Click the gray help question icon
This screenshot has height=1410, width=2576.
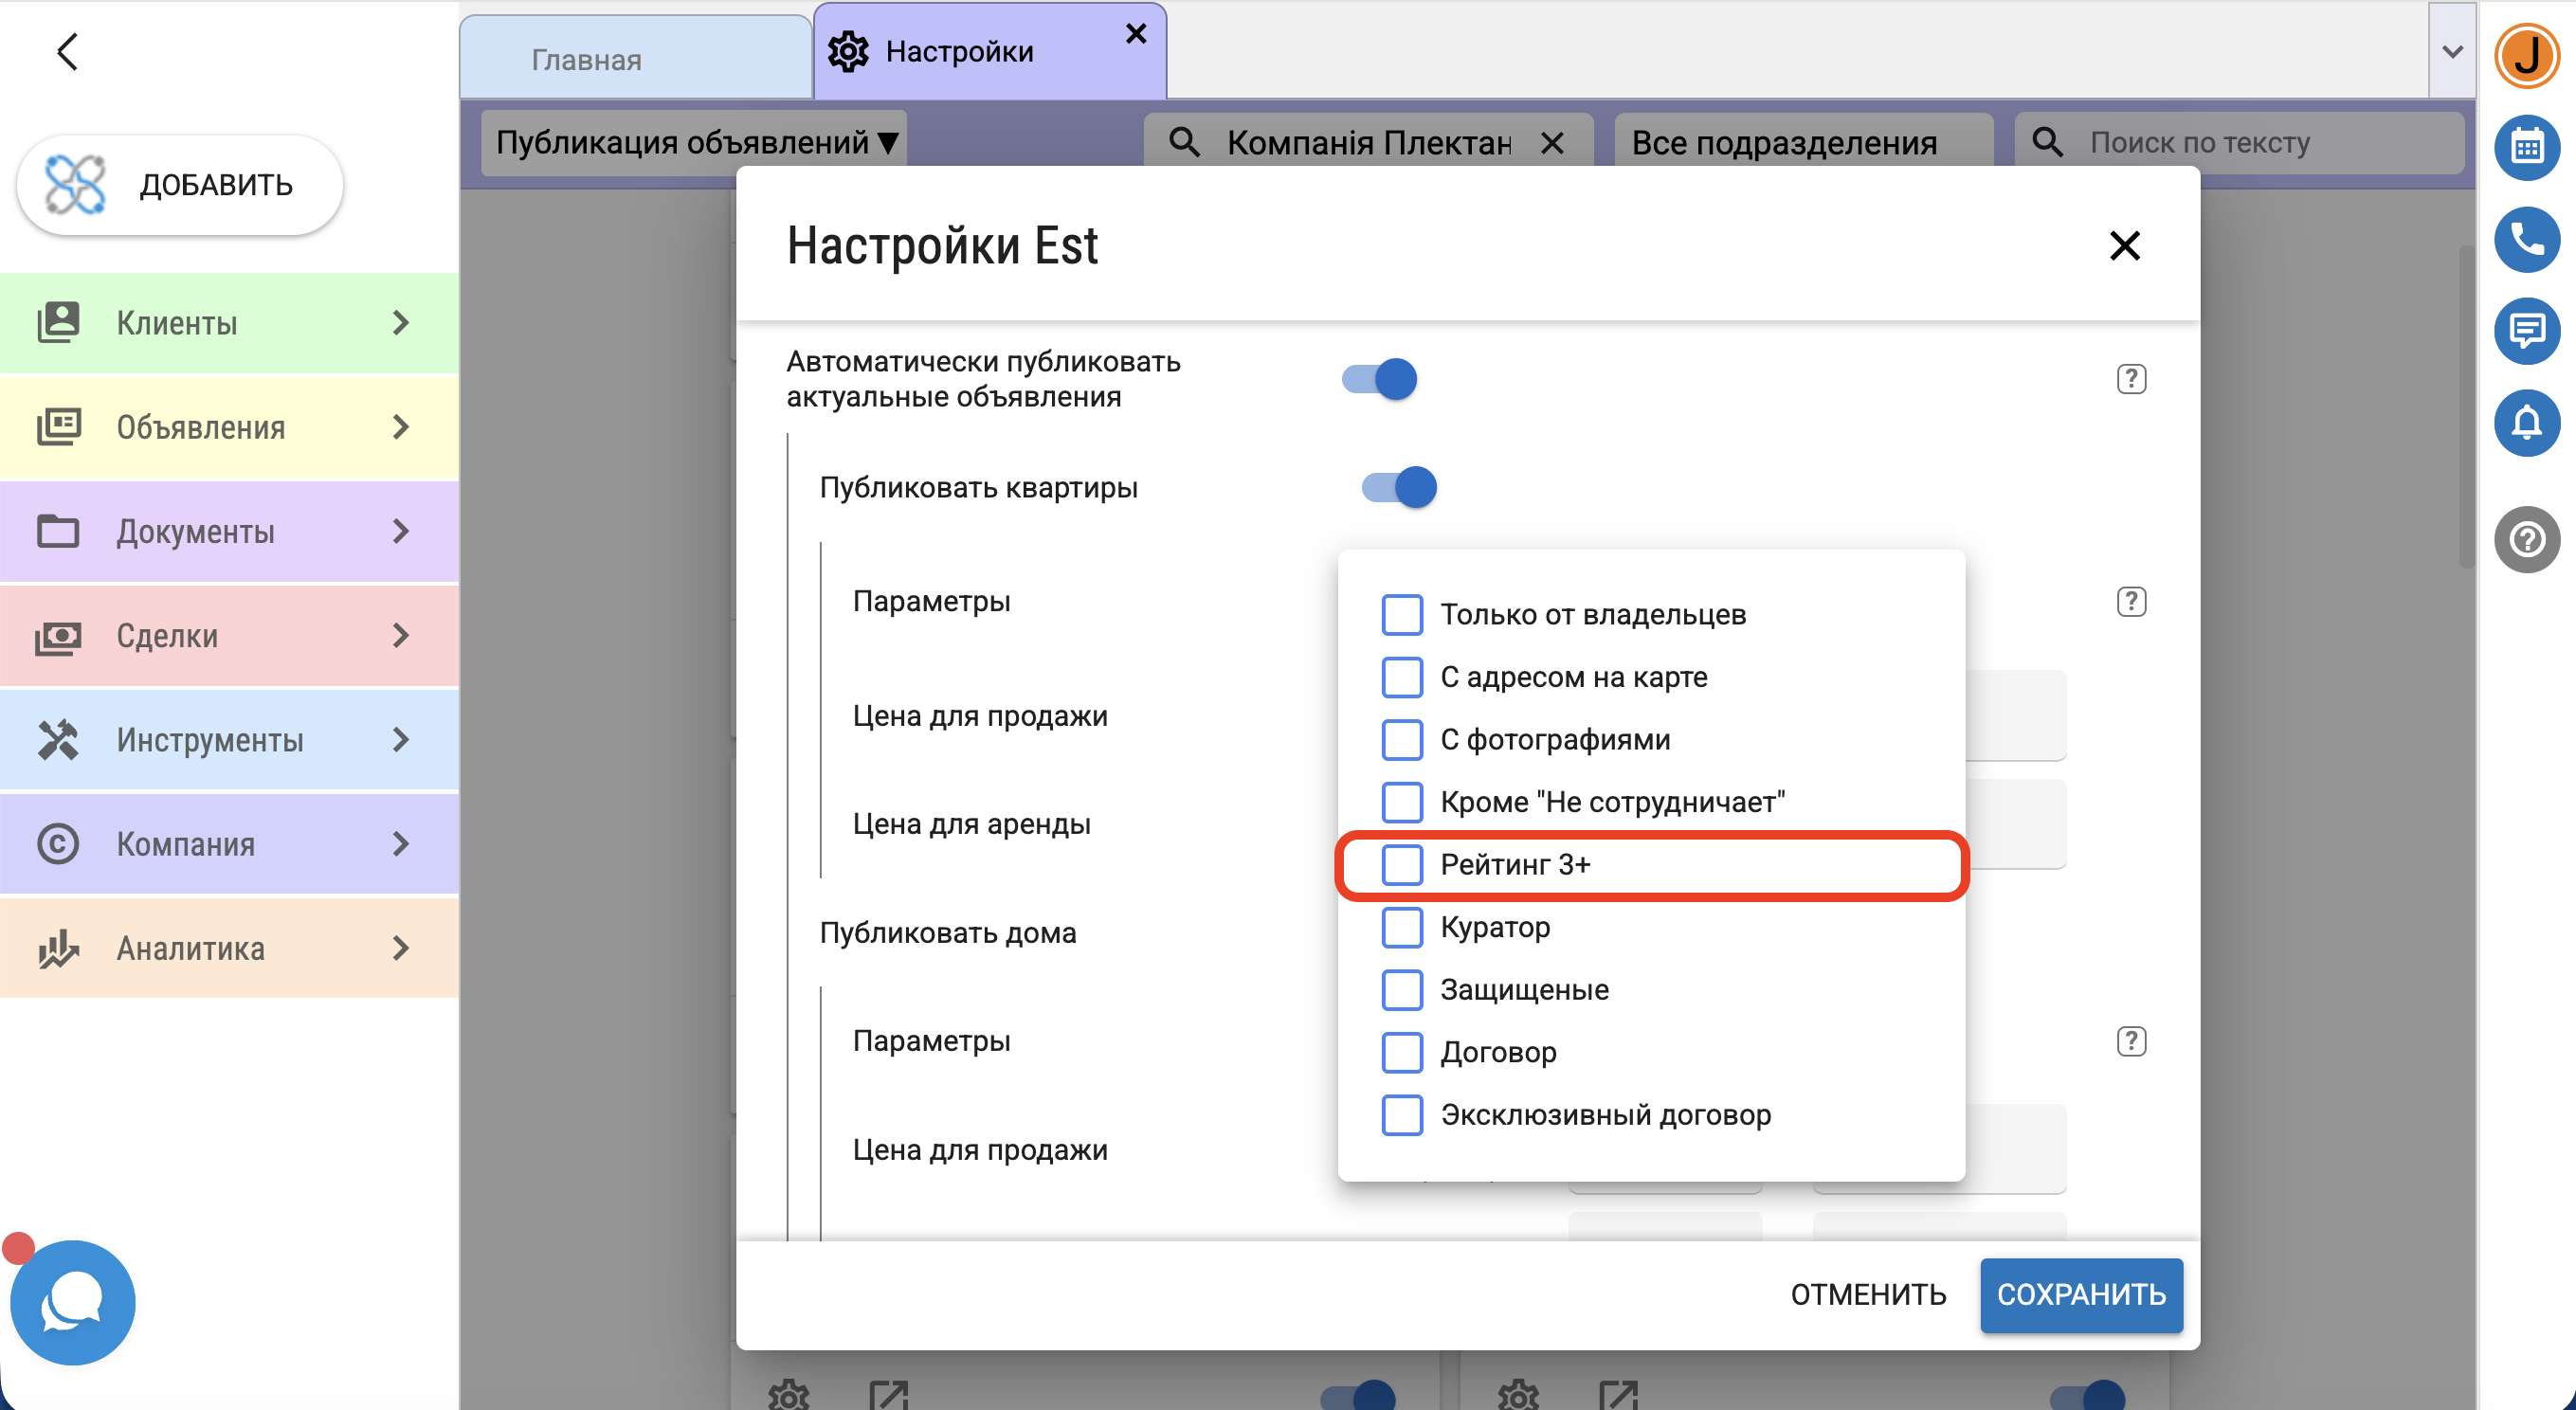pos(2526,539)
